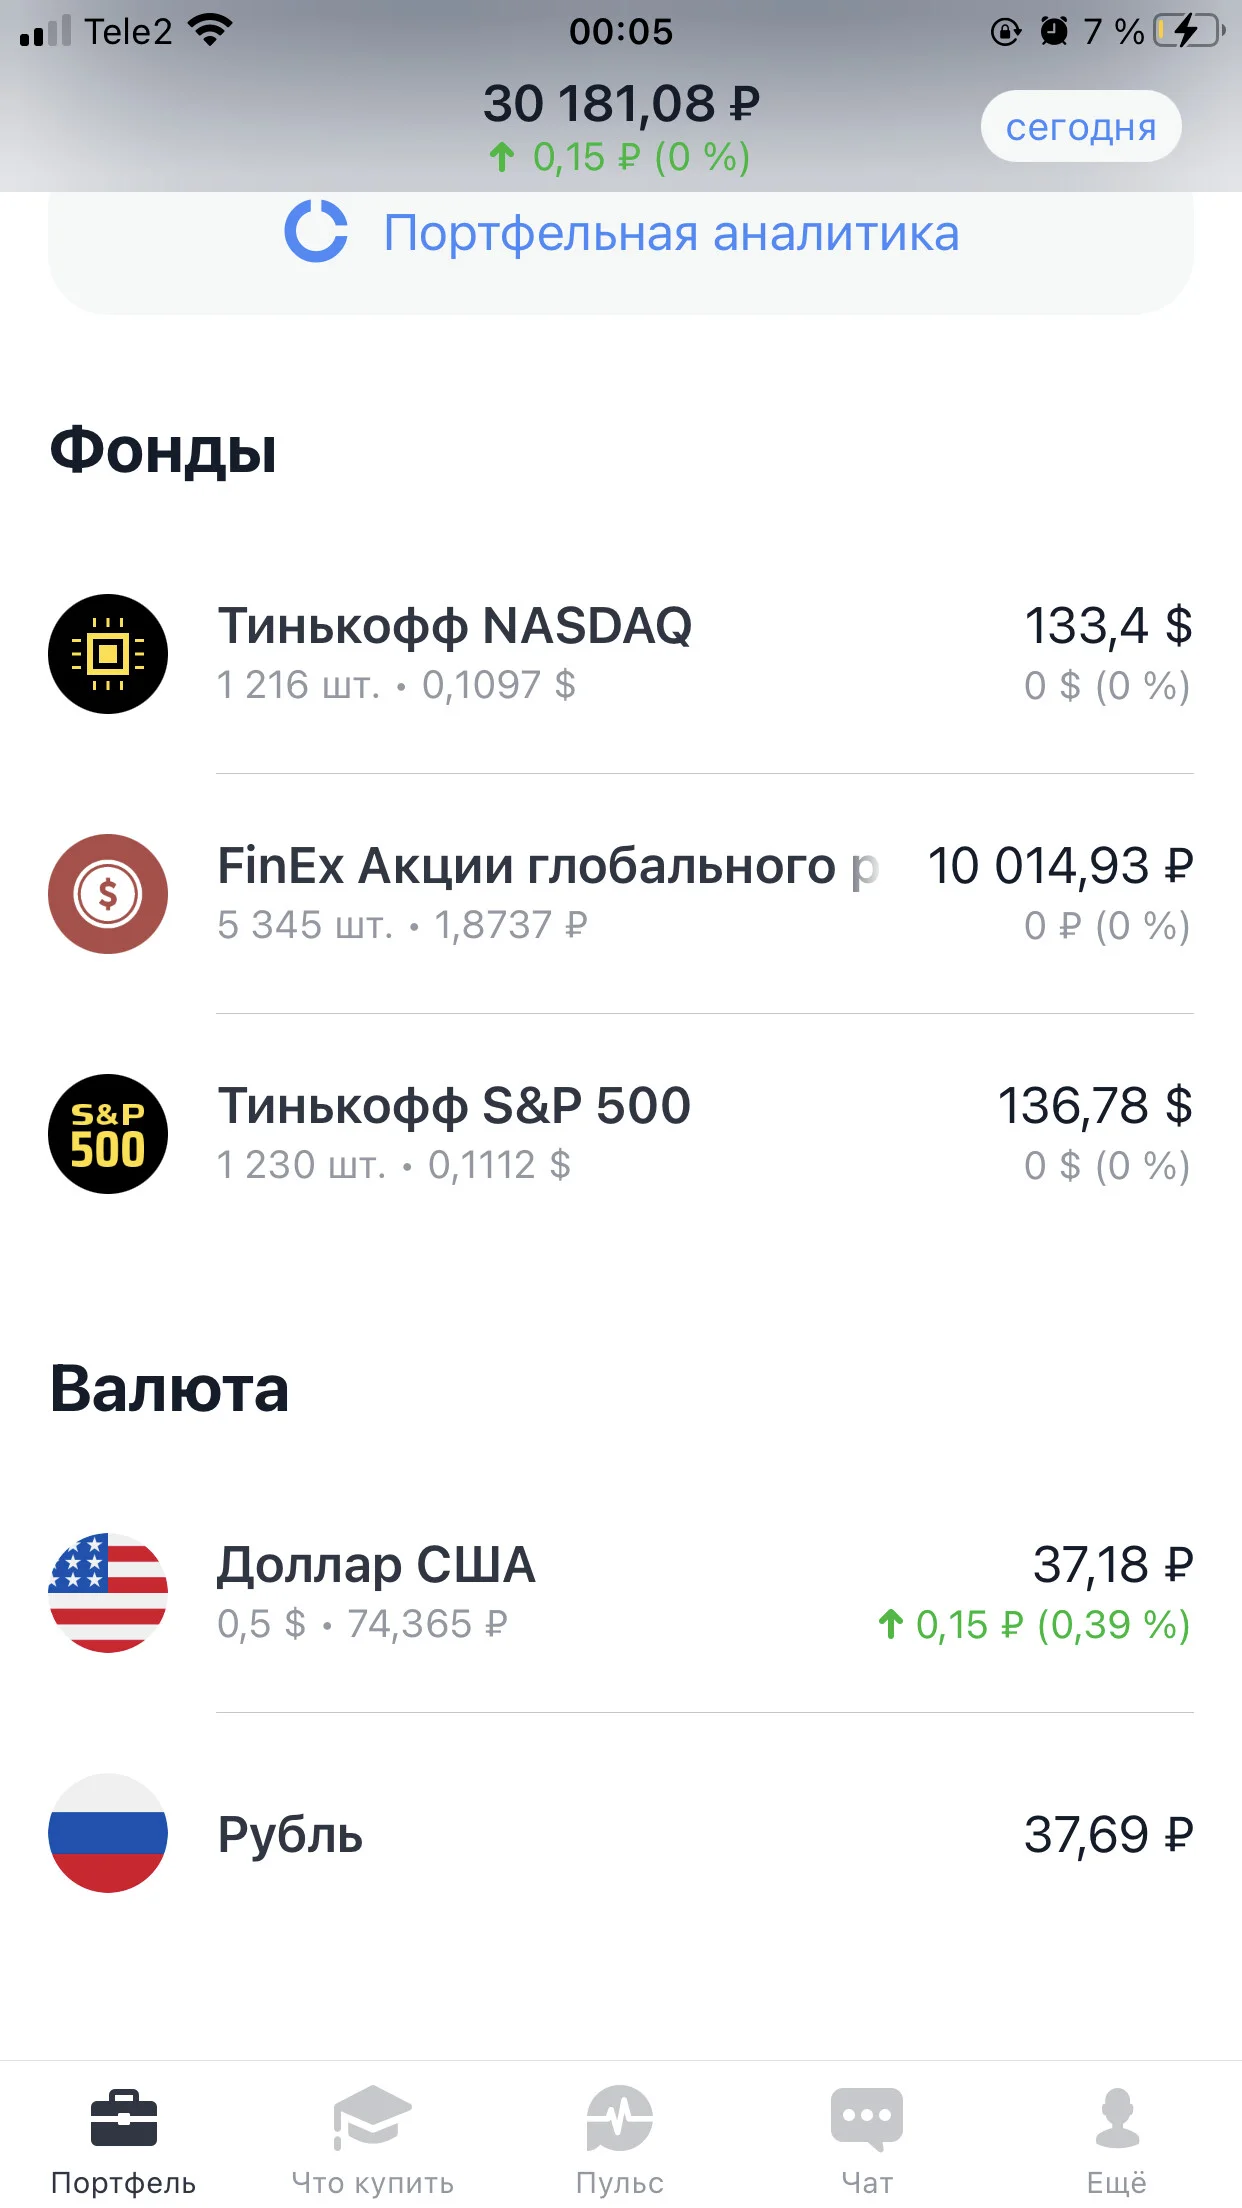Tap the US flag currency icon
1242x2208 pixels.
[108, 1593]
